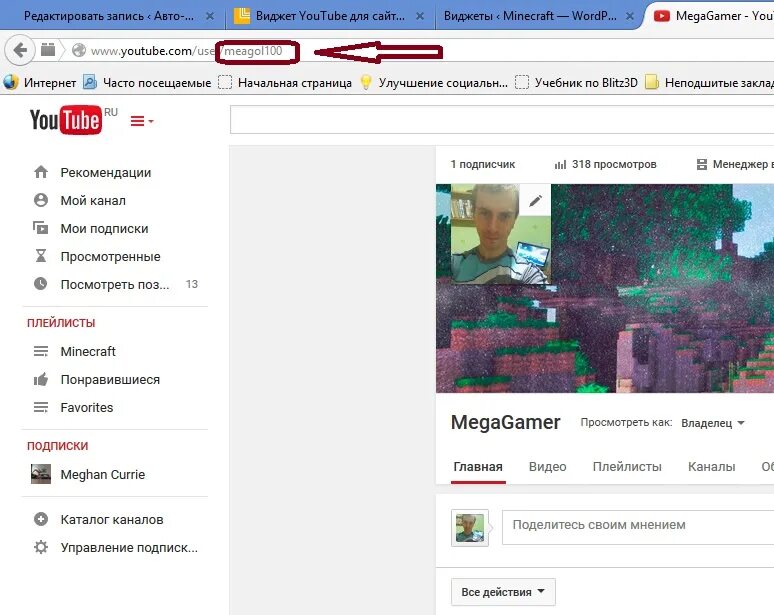Open Управление подписками
Screen dimensions: 774x615
tap(129, 547)
